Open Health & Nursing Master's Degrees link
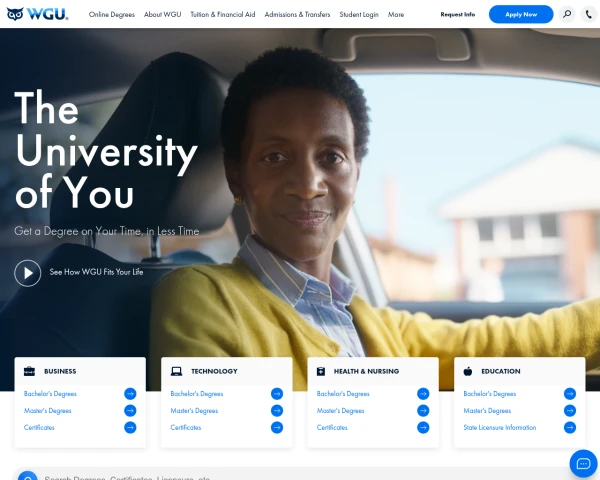Image resolution: width=600 pixels, height=480 pixels. (x=340, y=410)
